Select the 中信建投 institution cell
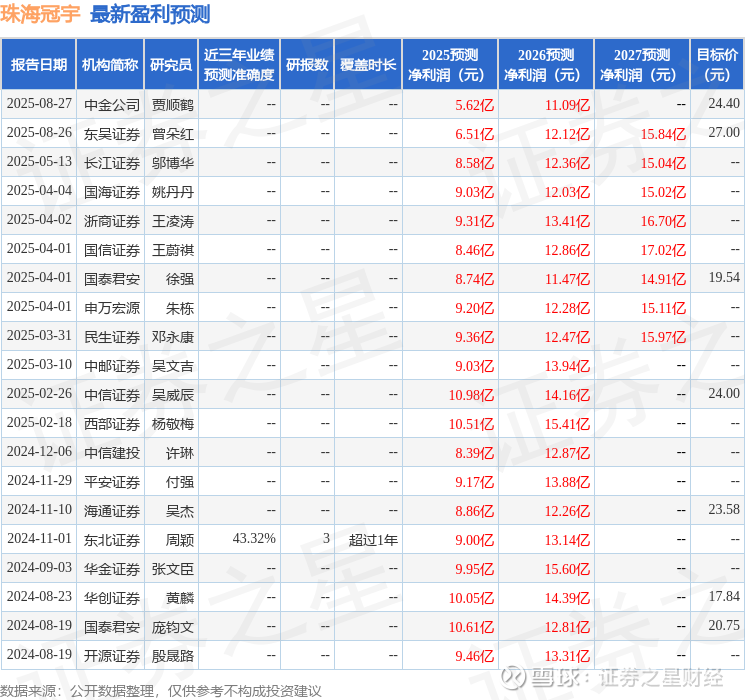745x700 pixels. pos(112,453)
